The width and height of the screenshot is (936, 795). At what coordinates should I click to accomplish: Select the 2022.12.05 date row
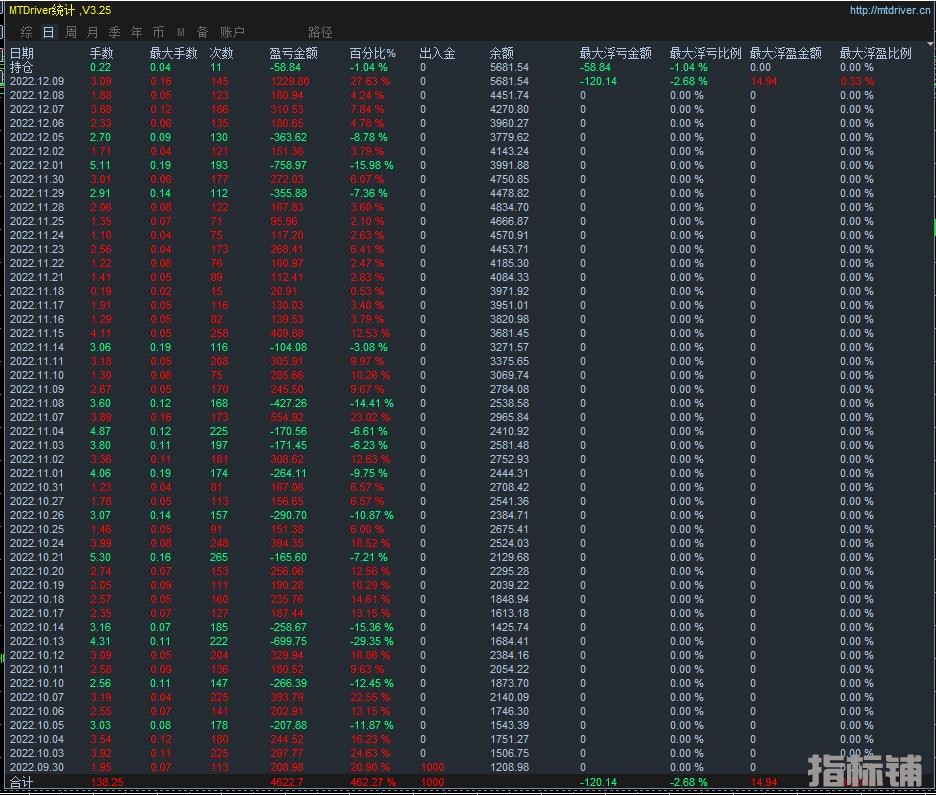(466, 137)
